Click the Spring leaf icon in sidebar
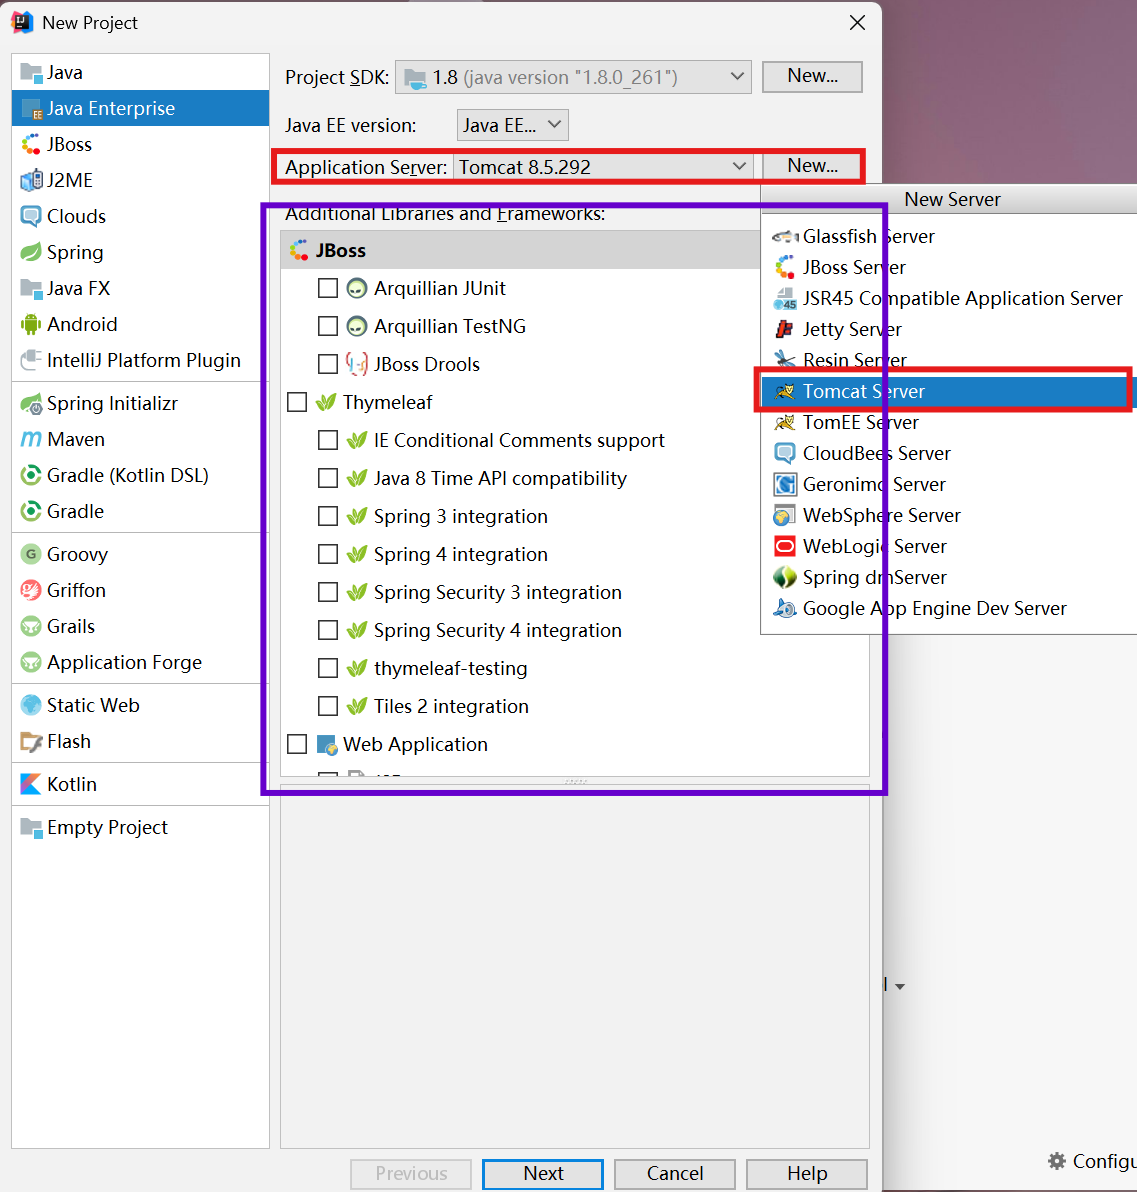The width and height of the screenshot is (1137, 1192). (31, 252)
